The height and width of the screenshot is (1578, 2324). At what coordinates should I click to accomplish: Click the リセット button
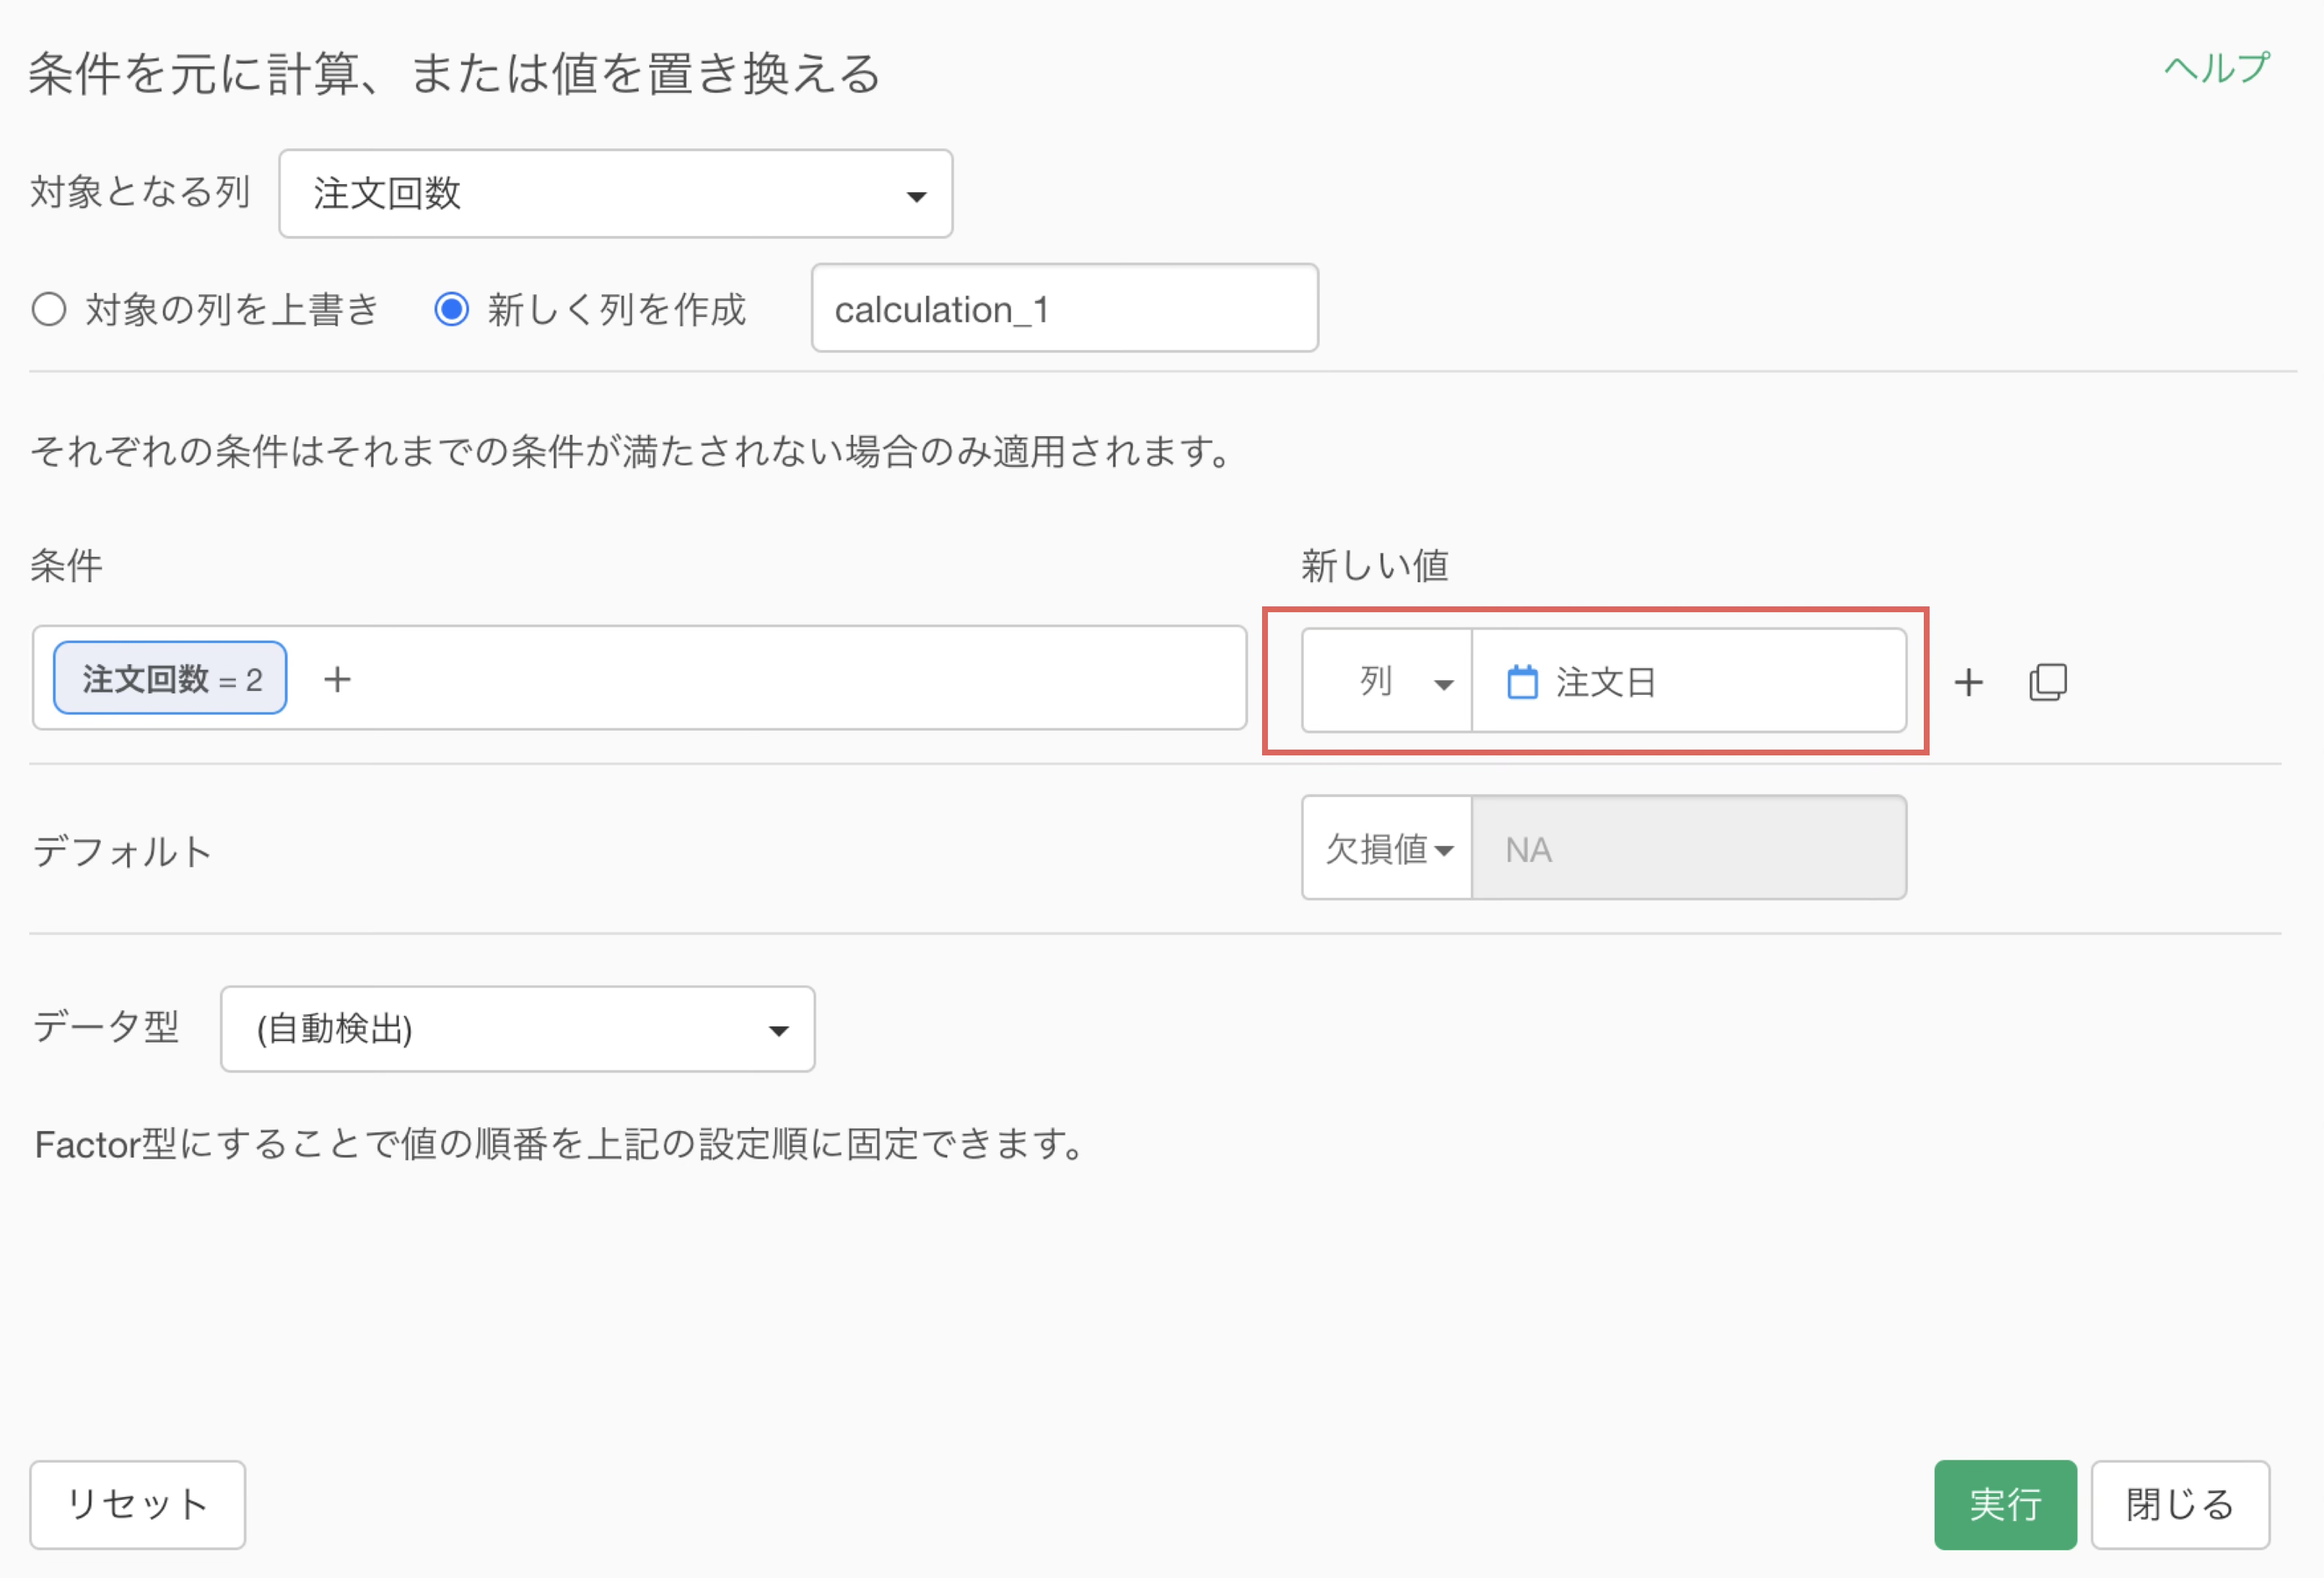137,1504
